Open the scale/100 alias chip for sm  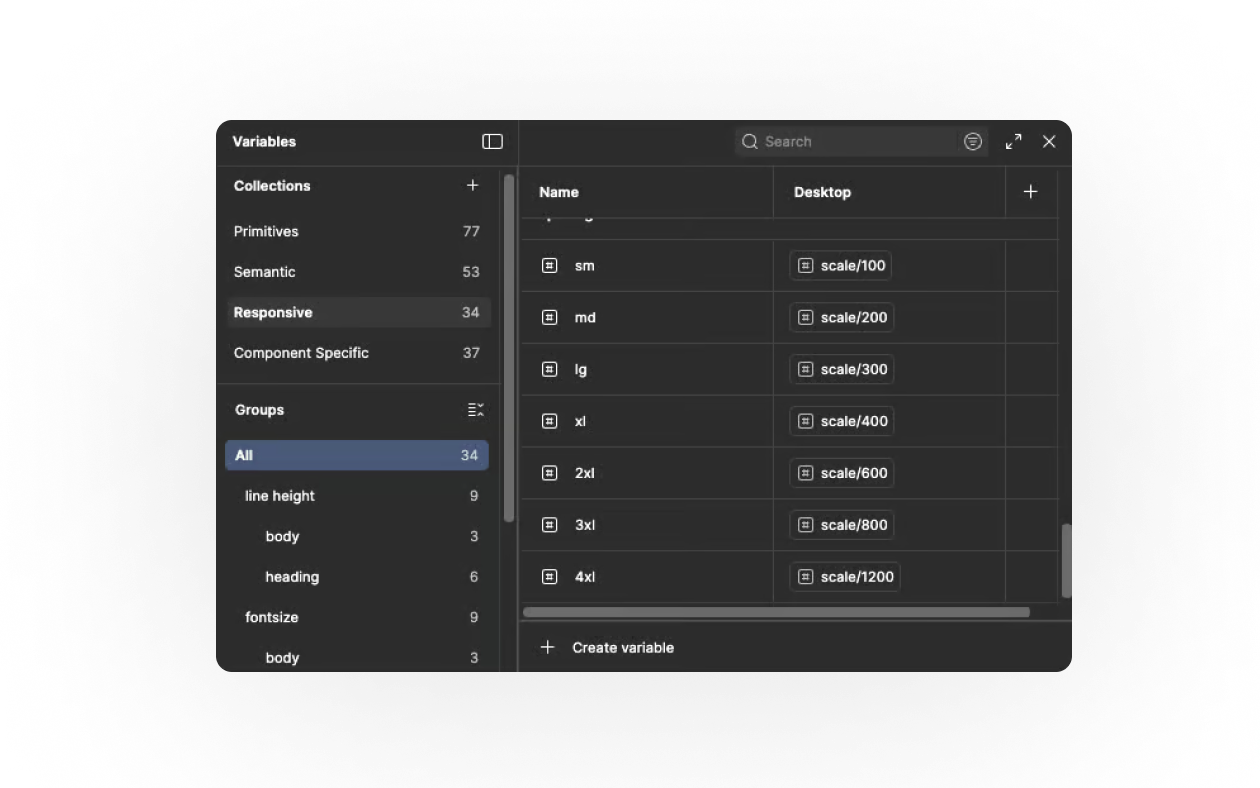(x=841, y=266)
